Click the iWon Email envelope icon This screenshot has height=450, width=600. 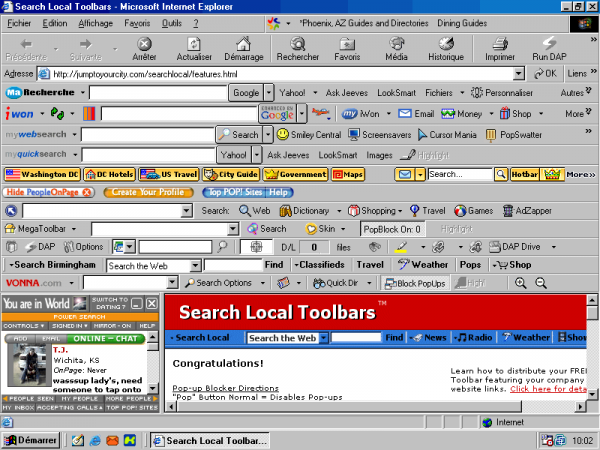(x=404, y=114)
